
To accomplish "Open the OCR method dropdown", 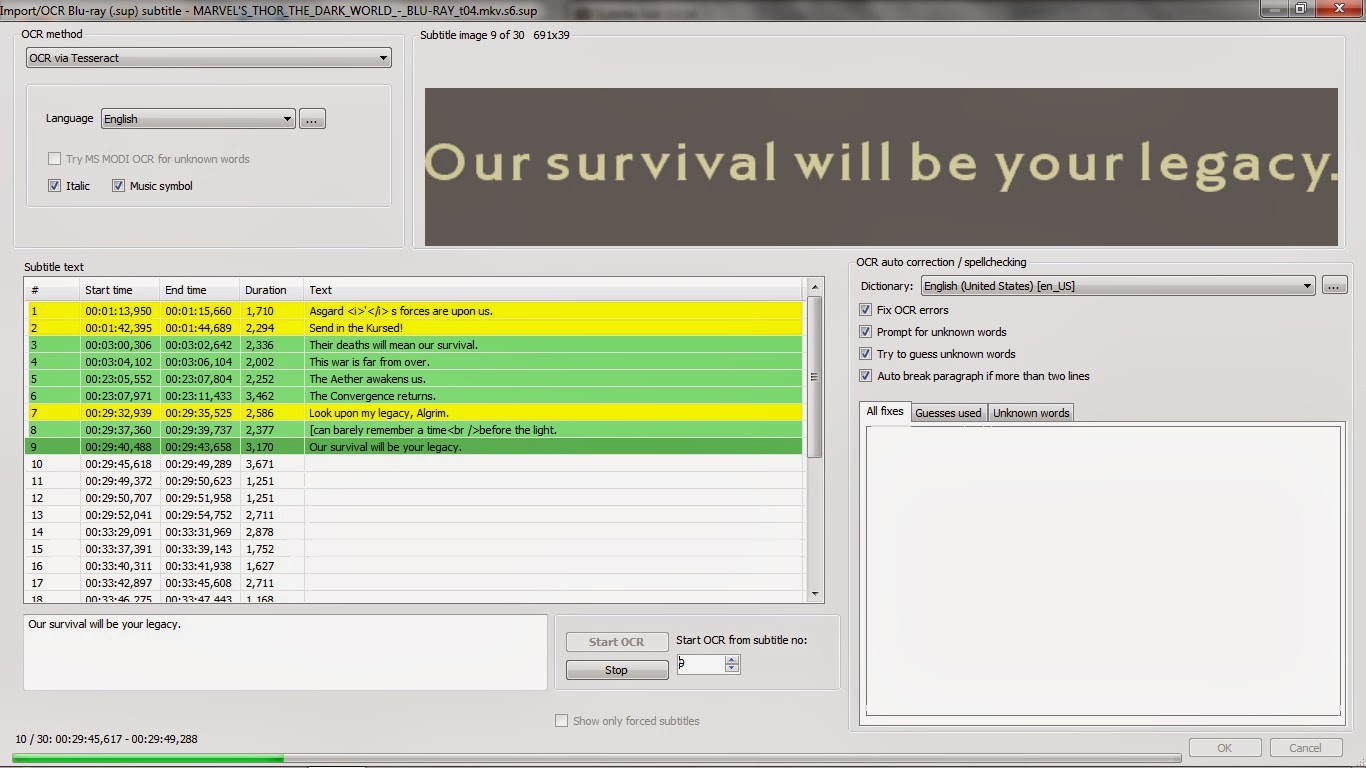I will point(208,58).
